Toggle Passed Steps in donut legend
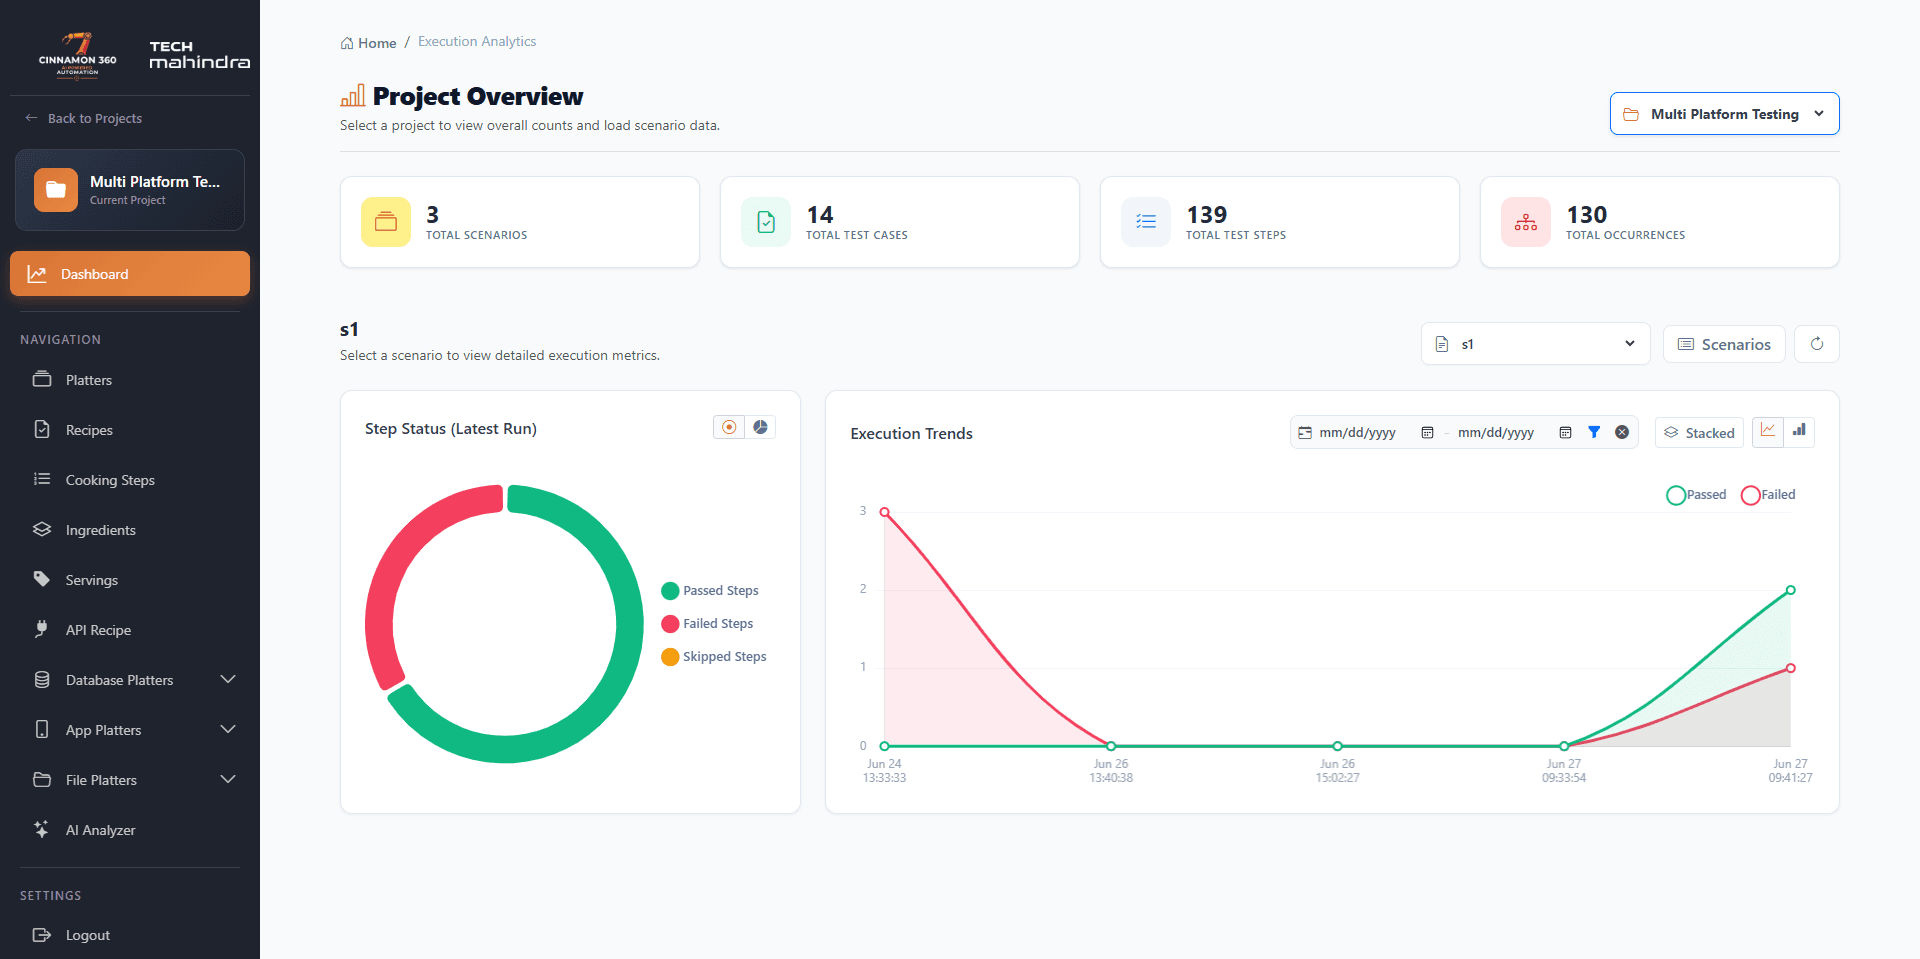The image size is (1920, 959). pyautogui.click(x=710, y=591)
